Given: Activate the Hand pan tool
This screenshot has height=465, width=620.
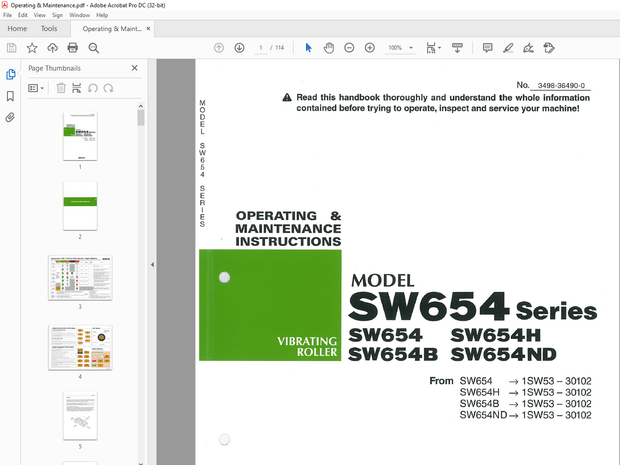Looking at the screenshot, I should click(329, 48).
